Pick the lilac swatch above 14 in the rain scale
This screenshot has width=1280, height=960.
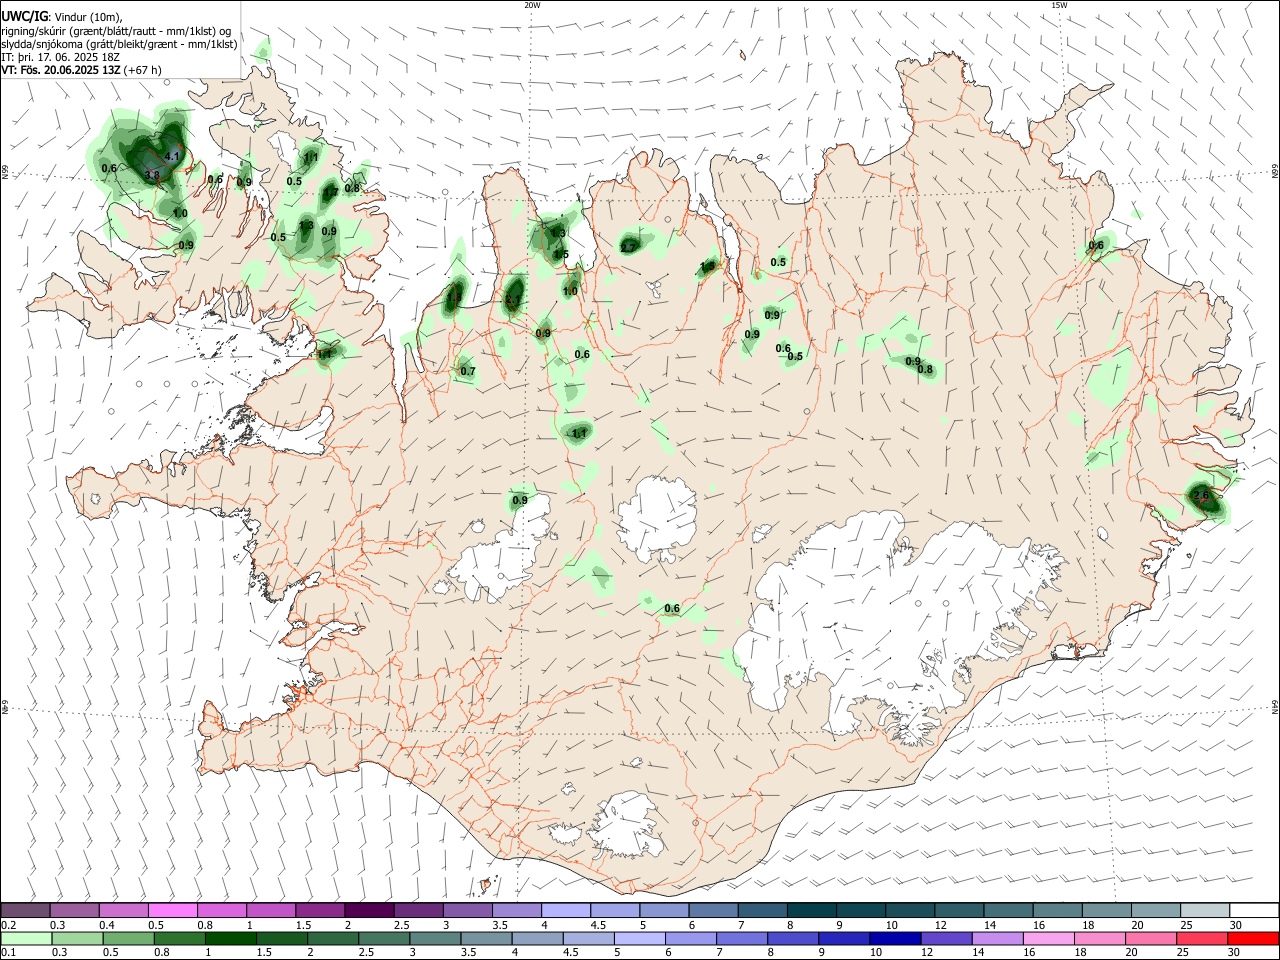[997, 939]
